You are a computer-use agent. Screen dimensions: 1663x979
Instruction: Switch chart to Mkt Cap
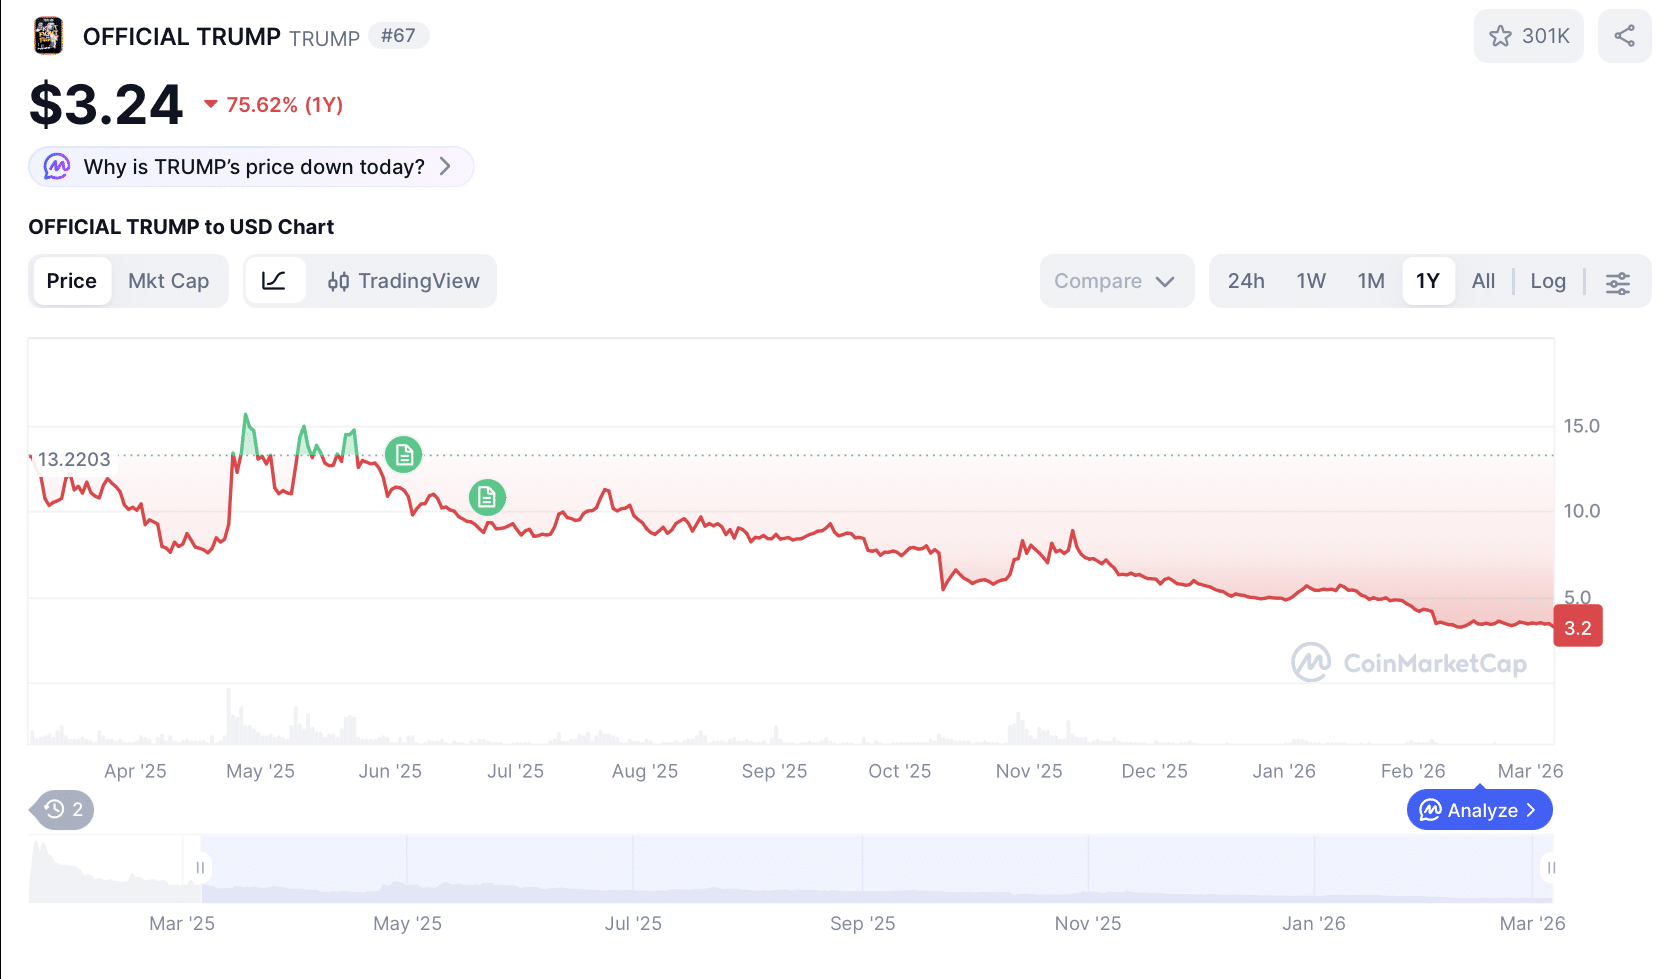coord(168,281)
